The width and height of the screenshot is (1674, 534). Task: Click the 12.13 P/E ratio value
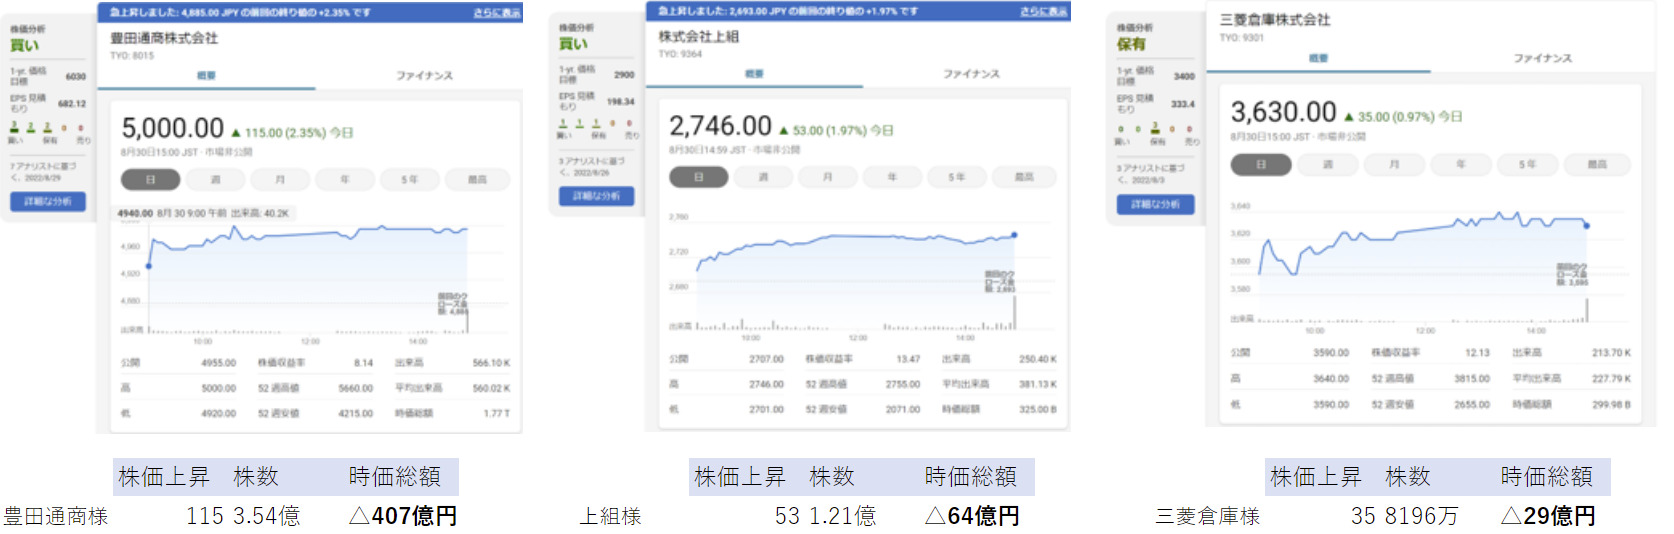click(1477, 353)
